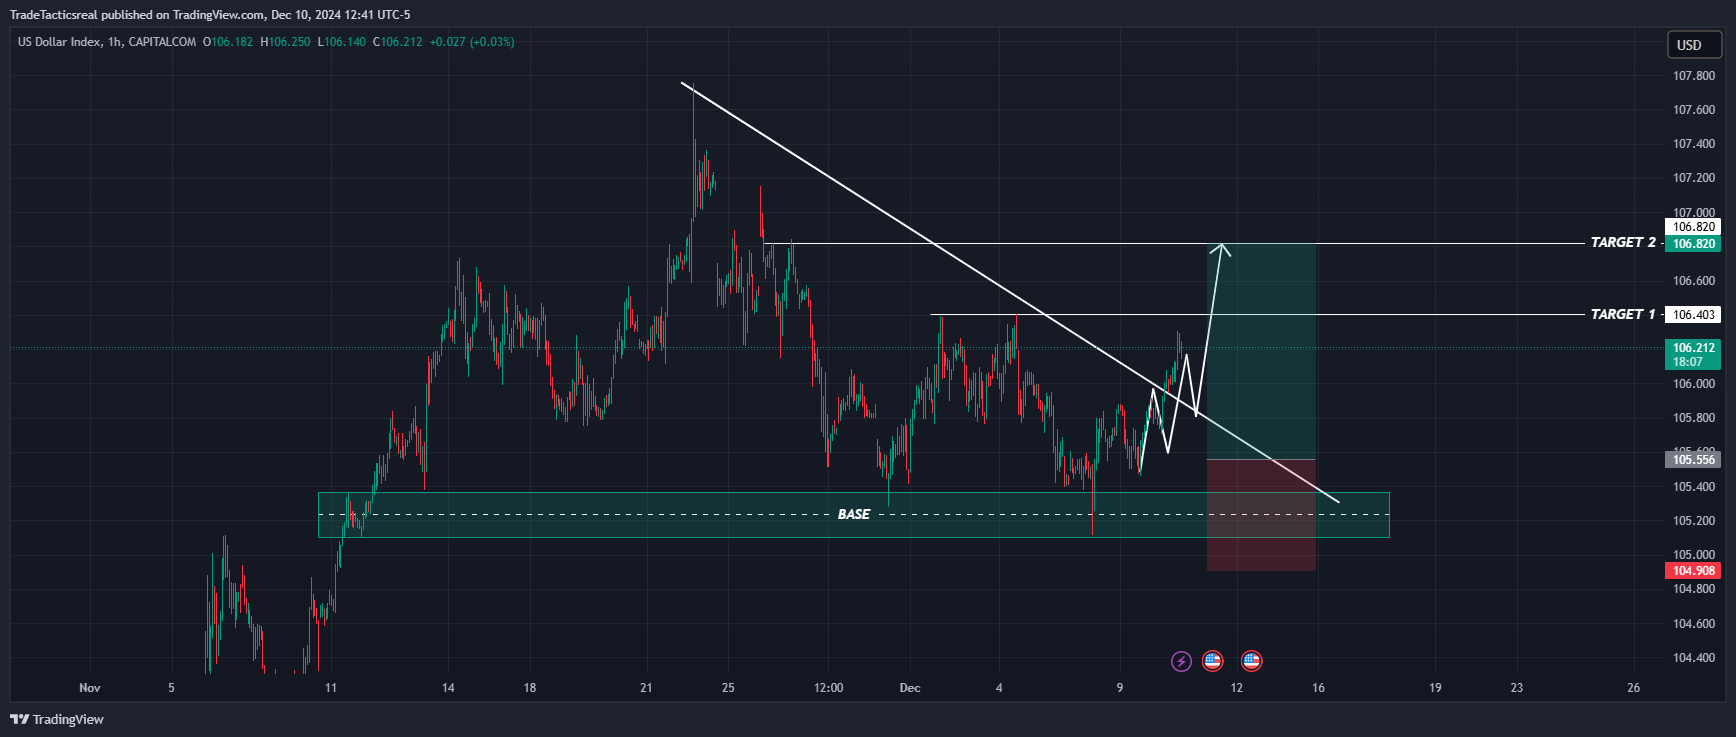Viewport: 1736px width, 737px height.
Task: Click the 105.400 price axis label
Action: coord(1693,487)
